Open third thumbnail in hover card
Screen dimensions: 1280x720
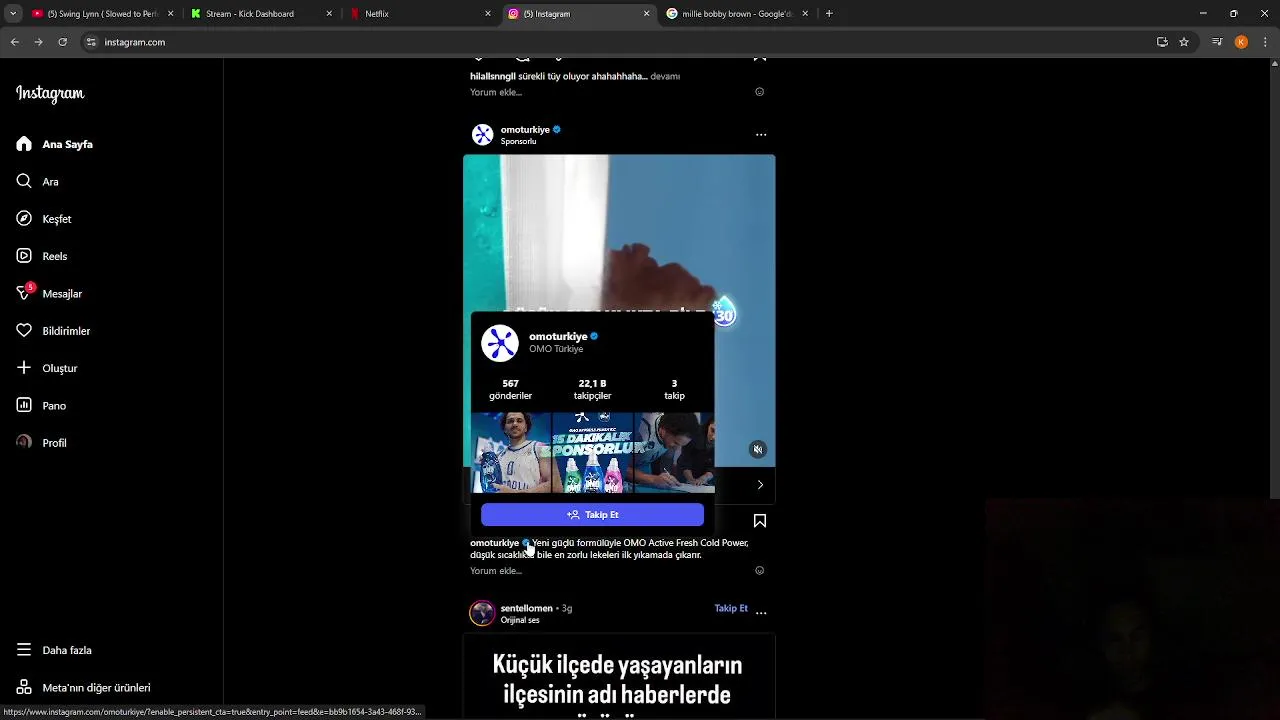coord(674,453)
